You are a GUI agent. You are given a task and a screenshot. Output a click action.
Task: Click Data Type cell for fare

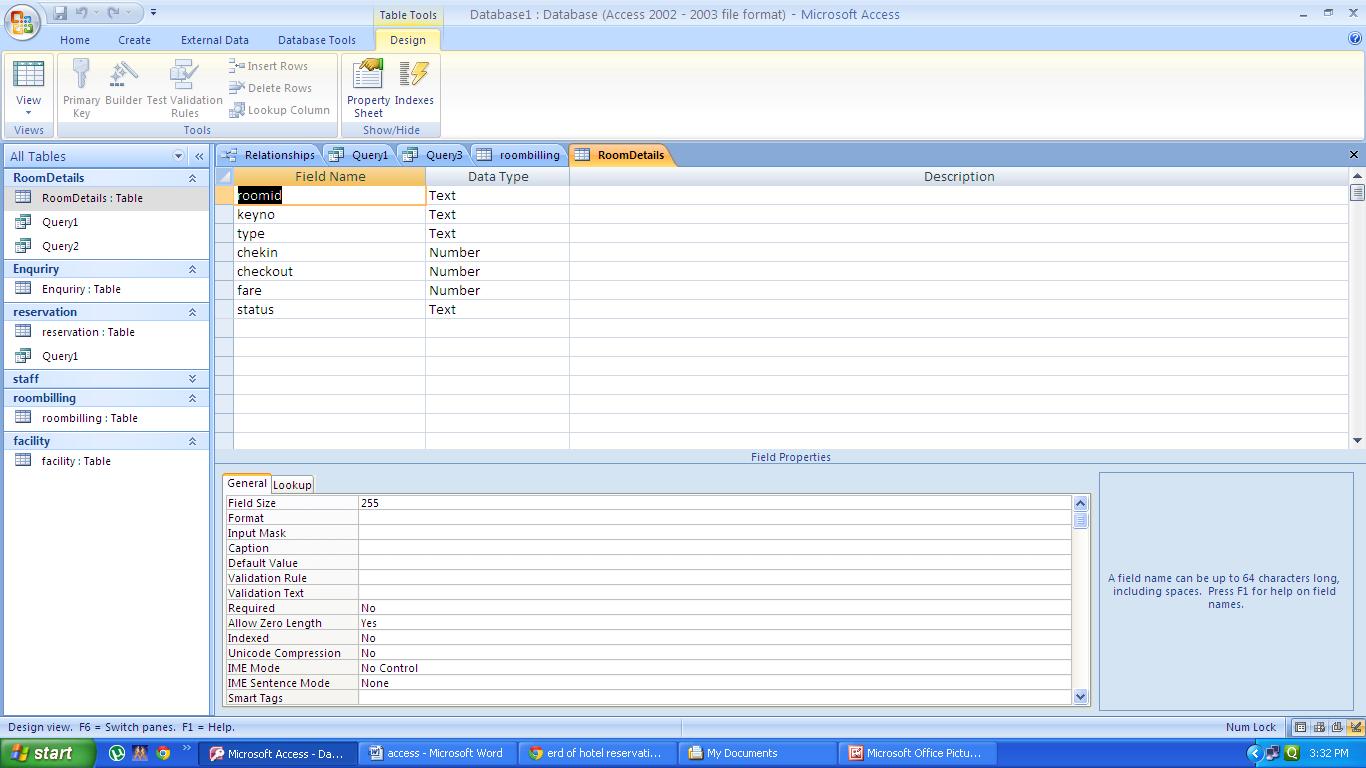point(497,290)
